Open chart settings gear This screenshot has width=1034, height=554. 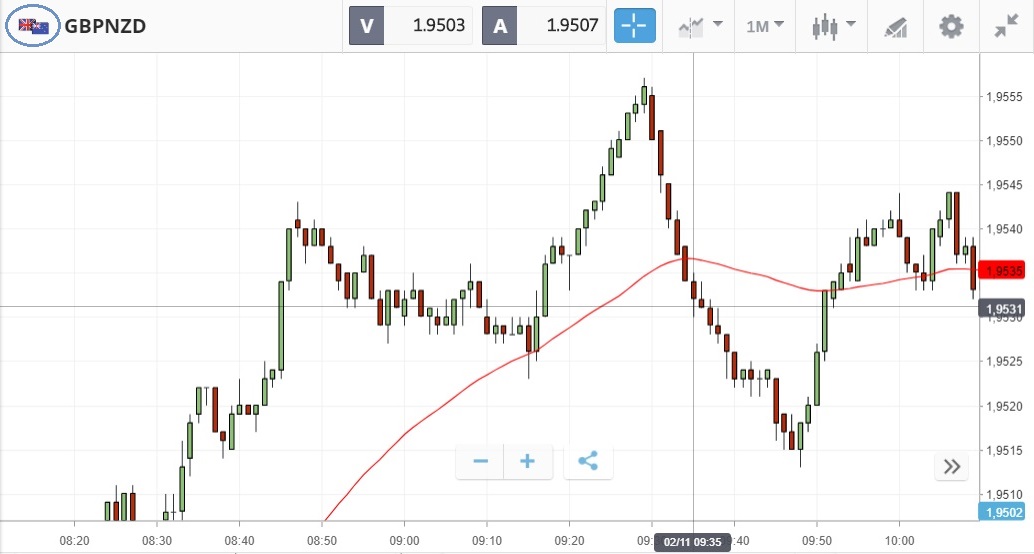(951, 26)
